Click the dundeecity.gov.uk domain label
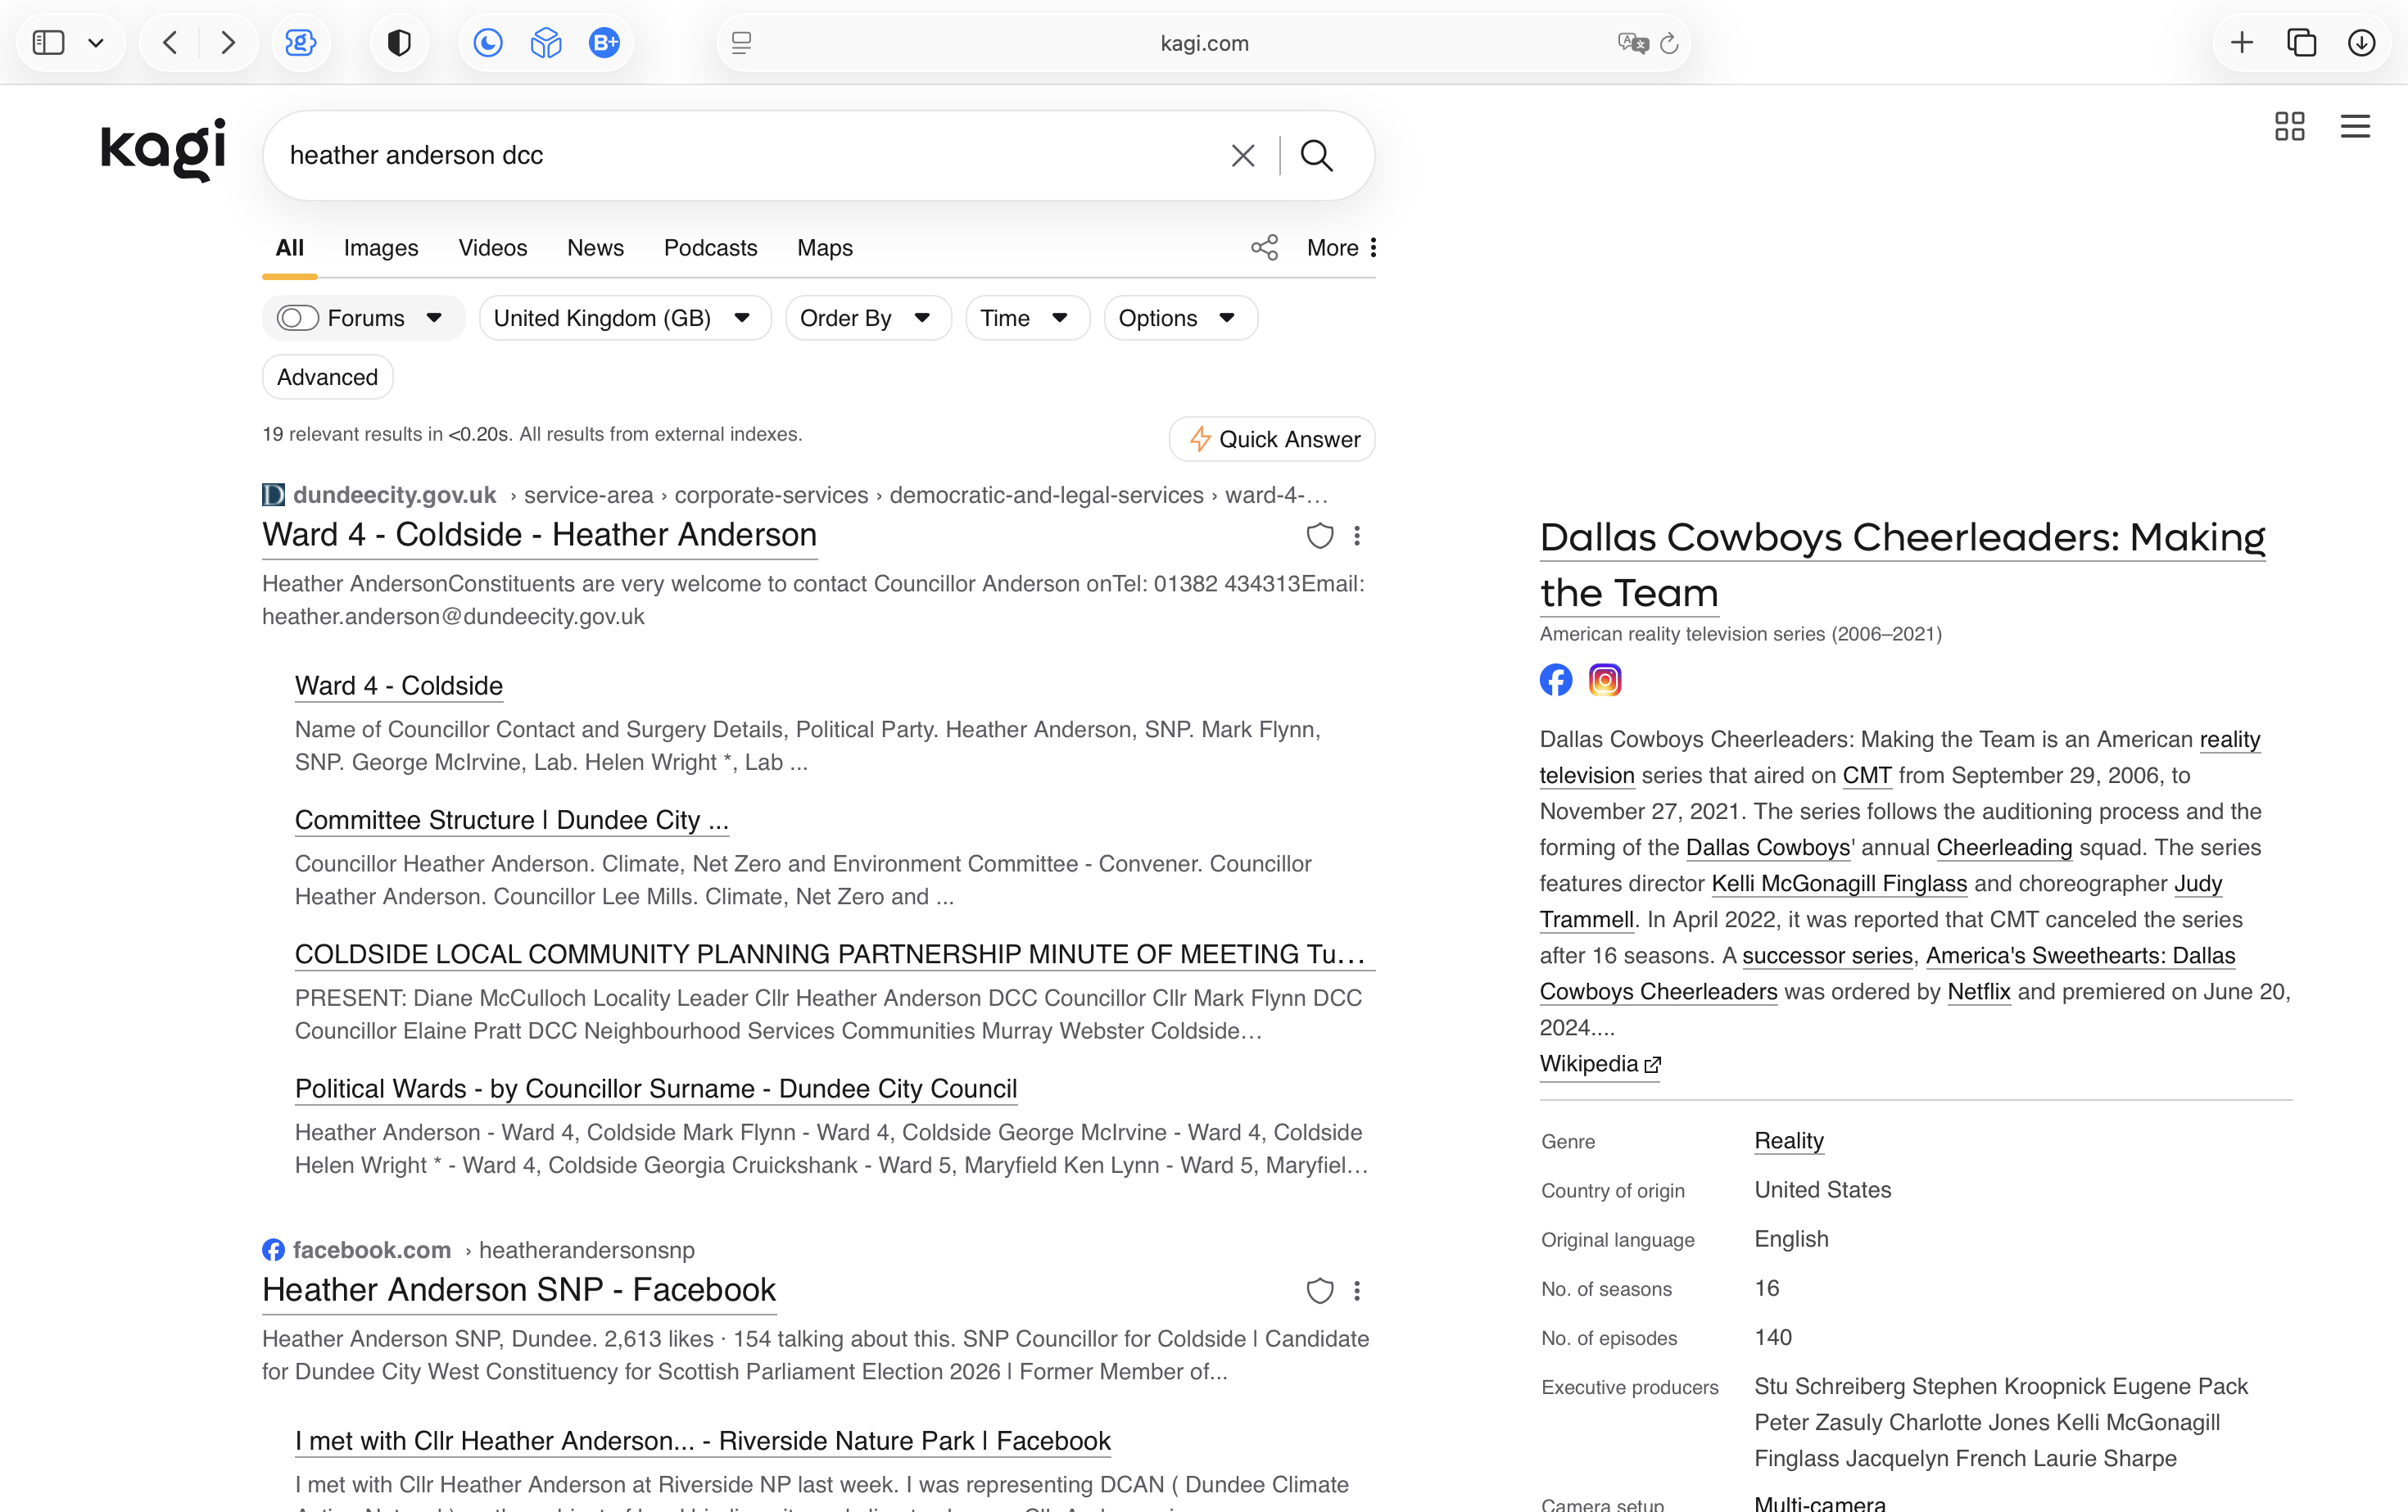The width and height of the screenshot is (2408, 1512). pos(394,495)
